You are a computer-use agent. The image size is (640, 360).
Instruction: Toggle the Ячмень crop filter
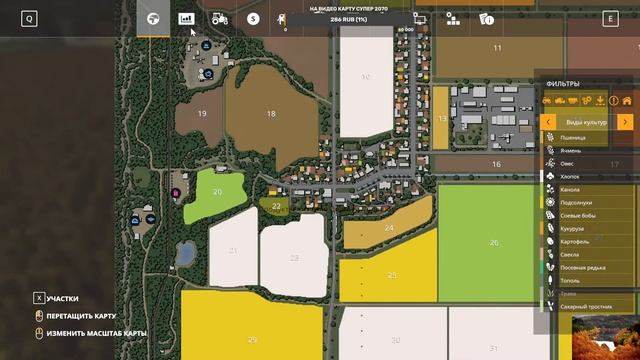587,151
